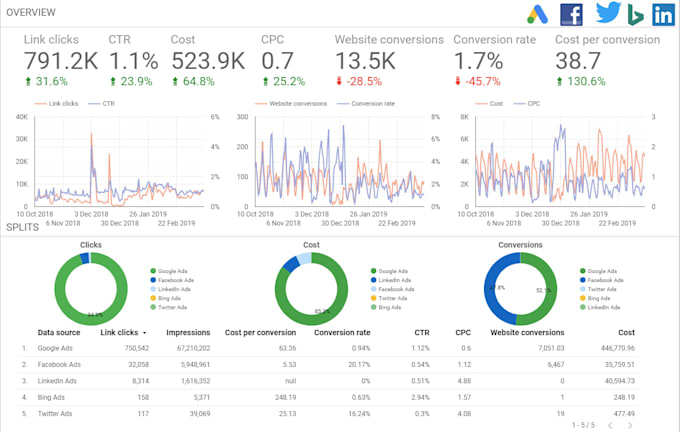Go to next table page arrow

click(x=630, y=425)
